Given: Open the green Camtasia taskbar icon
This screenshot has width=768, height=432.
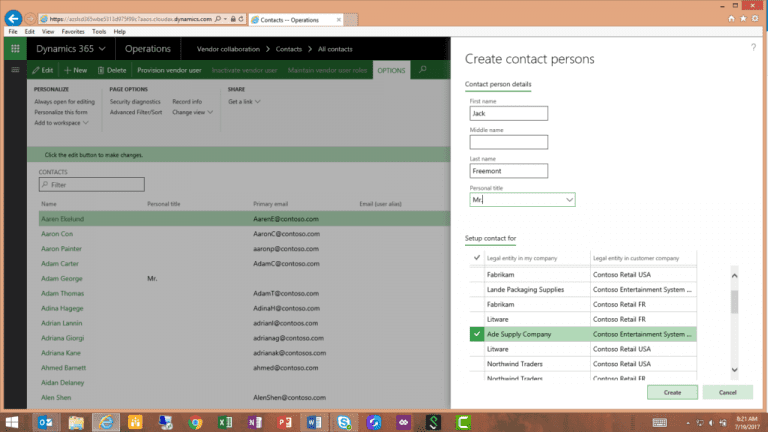Looking at the screenshot, I should (x=463, y=422).
